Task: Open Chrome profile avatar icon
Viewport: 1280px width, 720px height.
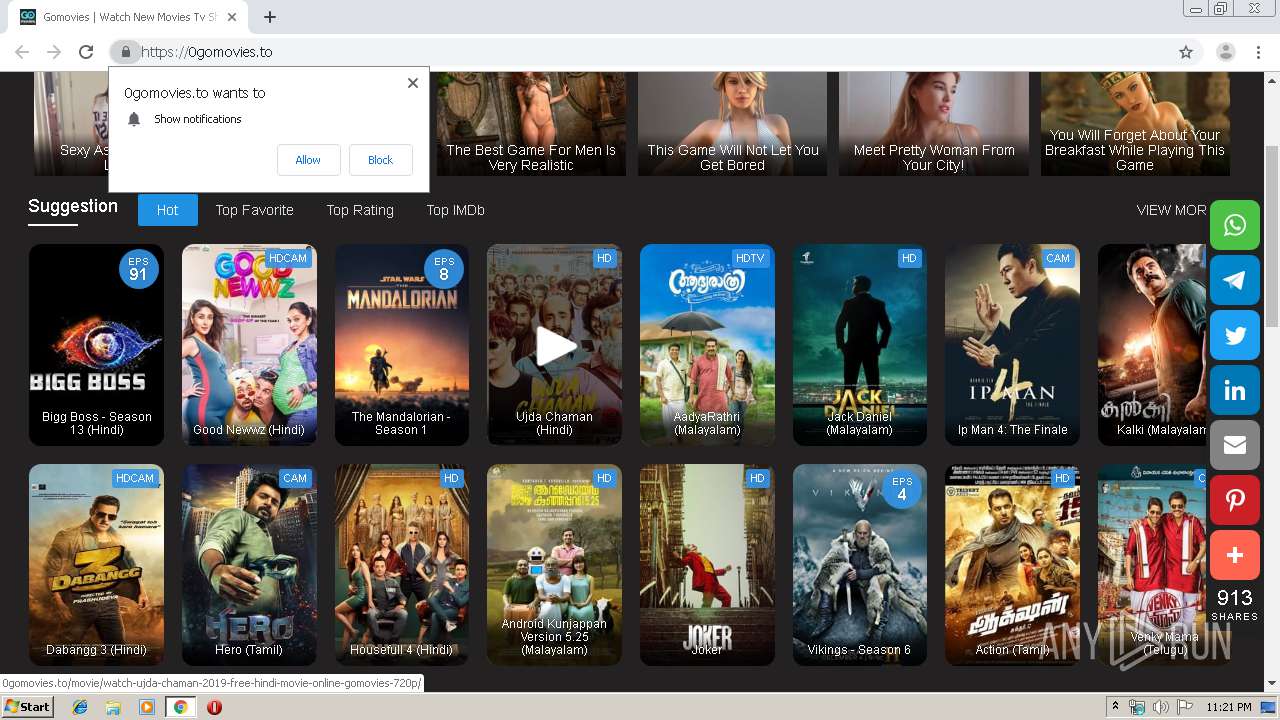Action: 1226,52
